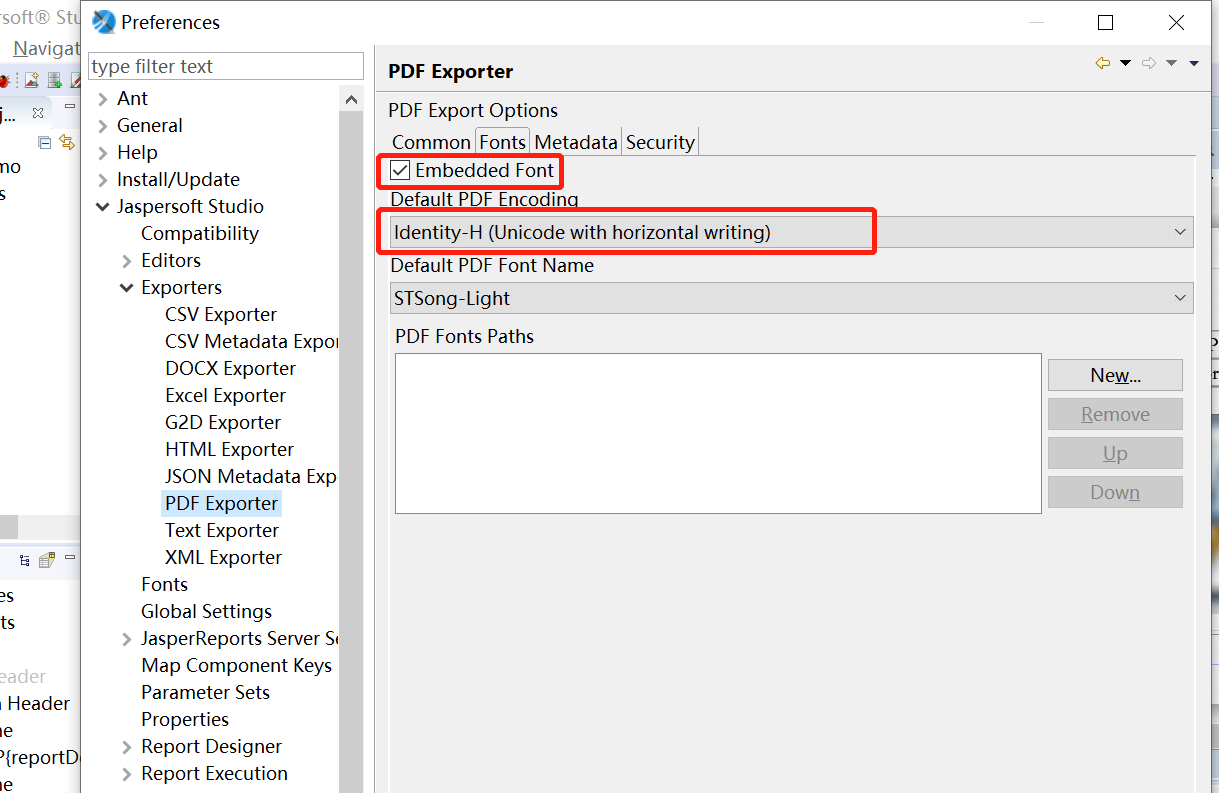This screenshot has width=1219, height=793.
Task: Click the New... button for PDF font paths
Action: point(1115,375)
